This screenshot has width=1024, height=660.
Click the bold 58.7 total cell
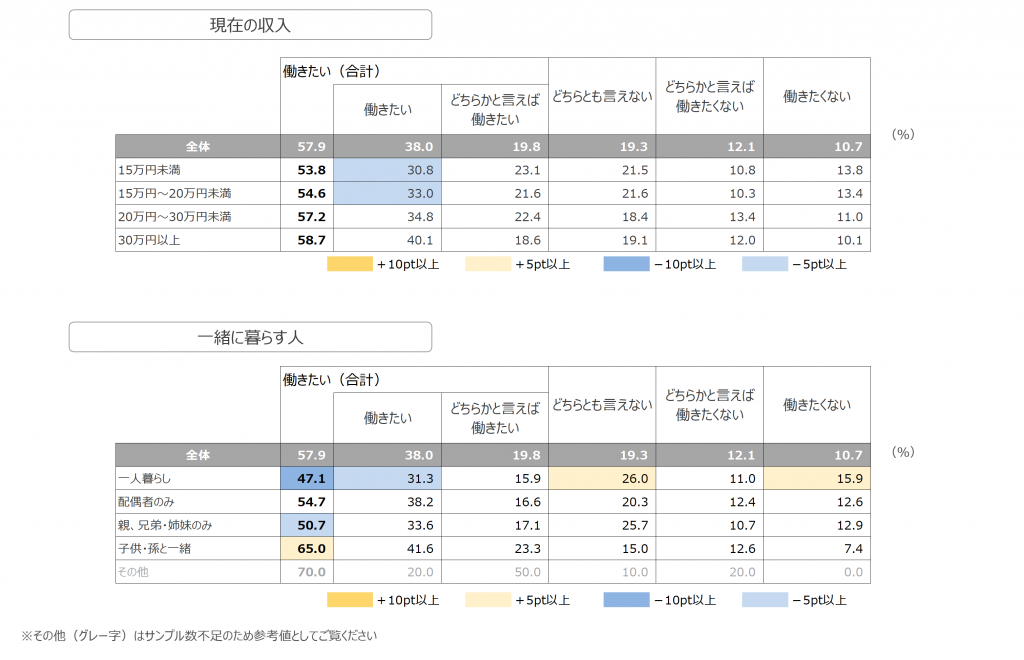pyautogui.click(x=307, y=240)
